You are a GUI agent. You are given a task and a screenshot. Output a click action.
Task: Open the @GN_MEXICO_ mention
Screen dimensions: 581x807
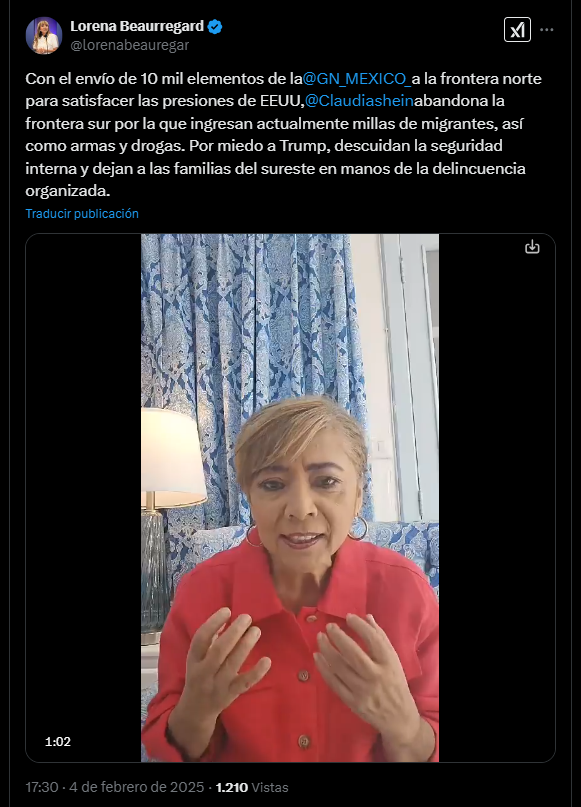[357, 79]
